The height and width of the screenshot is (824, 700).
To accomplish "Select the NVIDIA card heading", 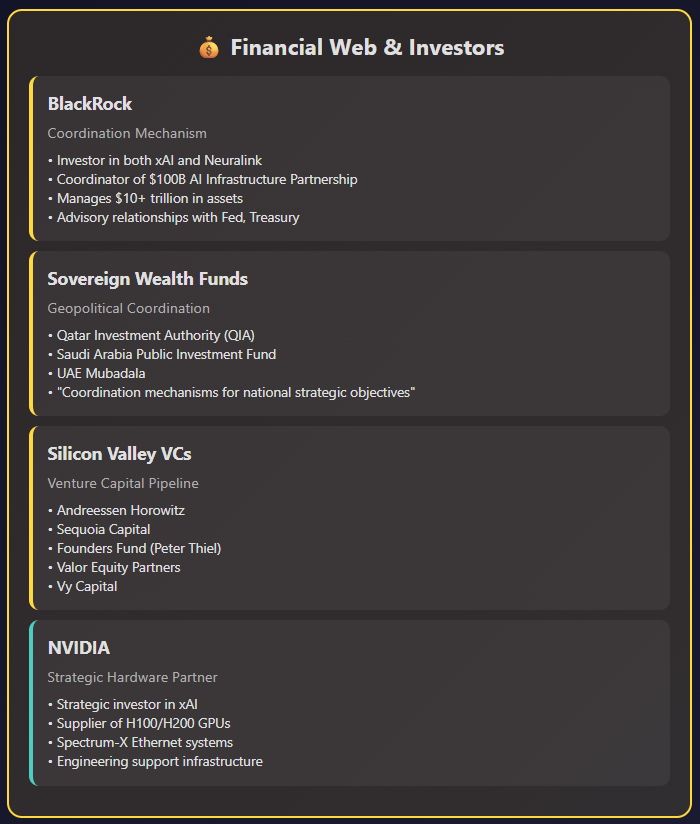I will (x=79, y=648).
